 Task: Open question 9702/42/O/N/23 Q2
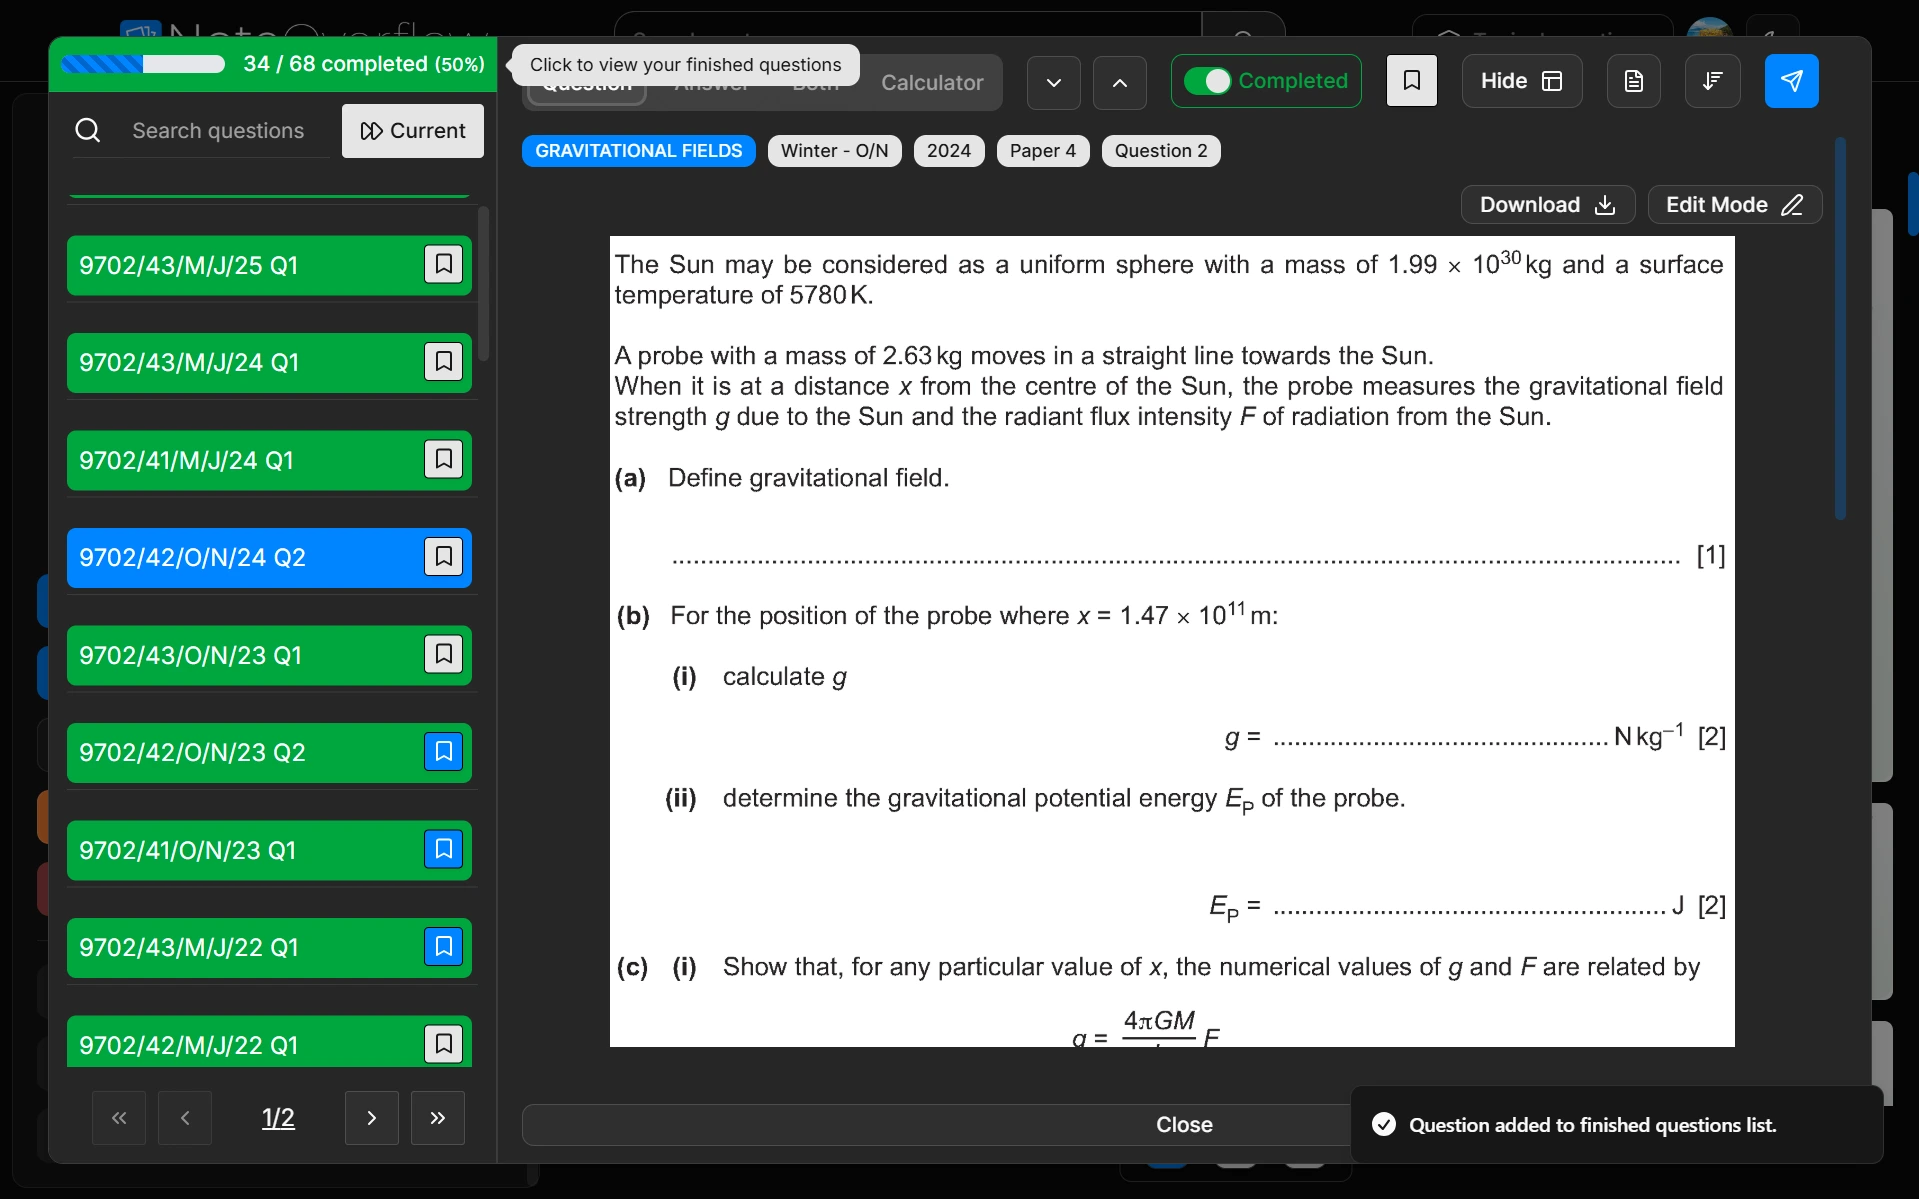269,752
